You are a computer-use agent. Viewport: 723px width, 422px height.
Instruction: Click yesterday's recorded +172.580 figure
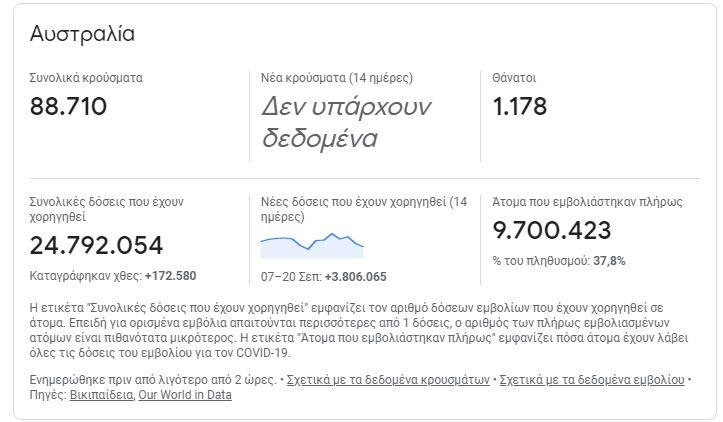tap(171, 276)
